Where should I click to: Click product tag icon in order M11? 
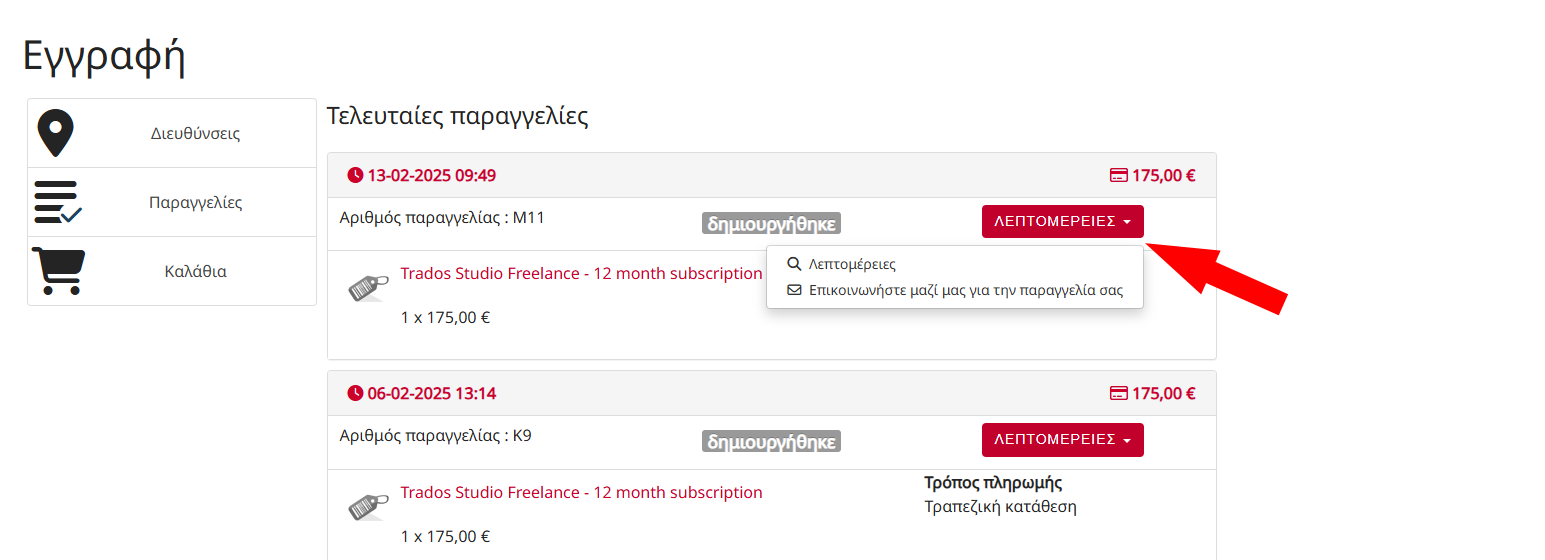[368, 287]
